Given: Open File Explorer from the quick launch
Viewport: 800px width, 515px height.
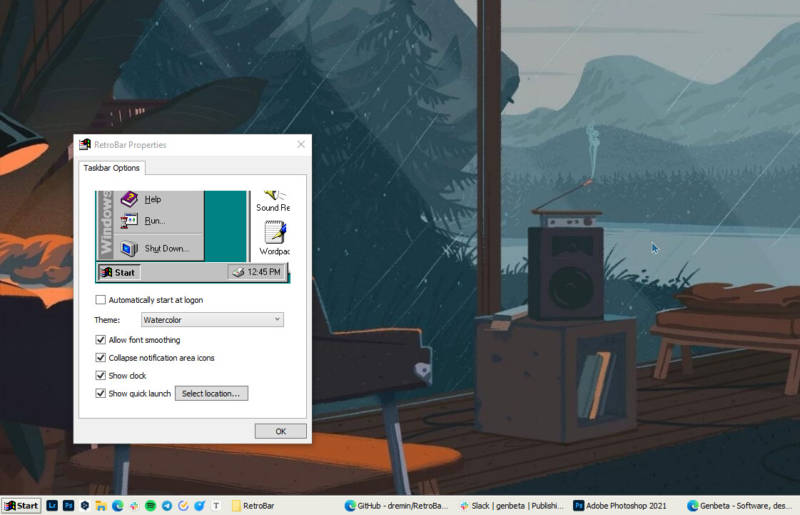Looking at the screenshot, I should (x=101, y=505).
